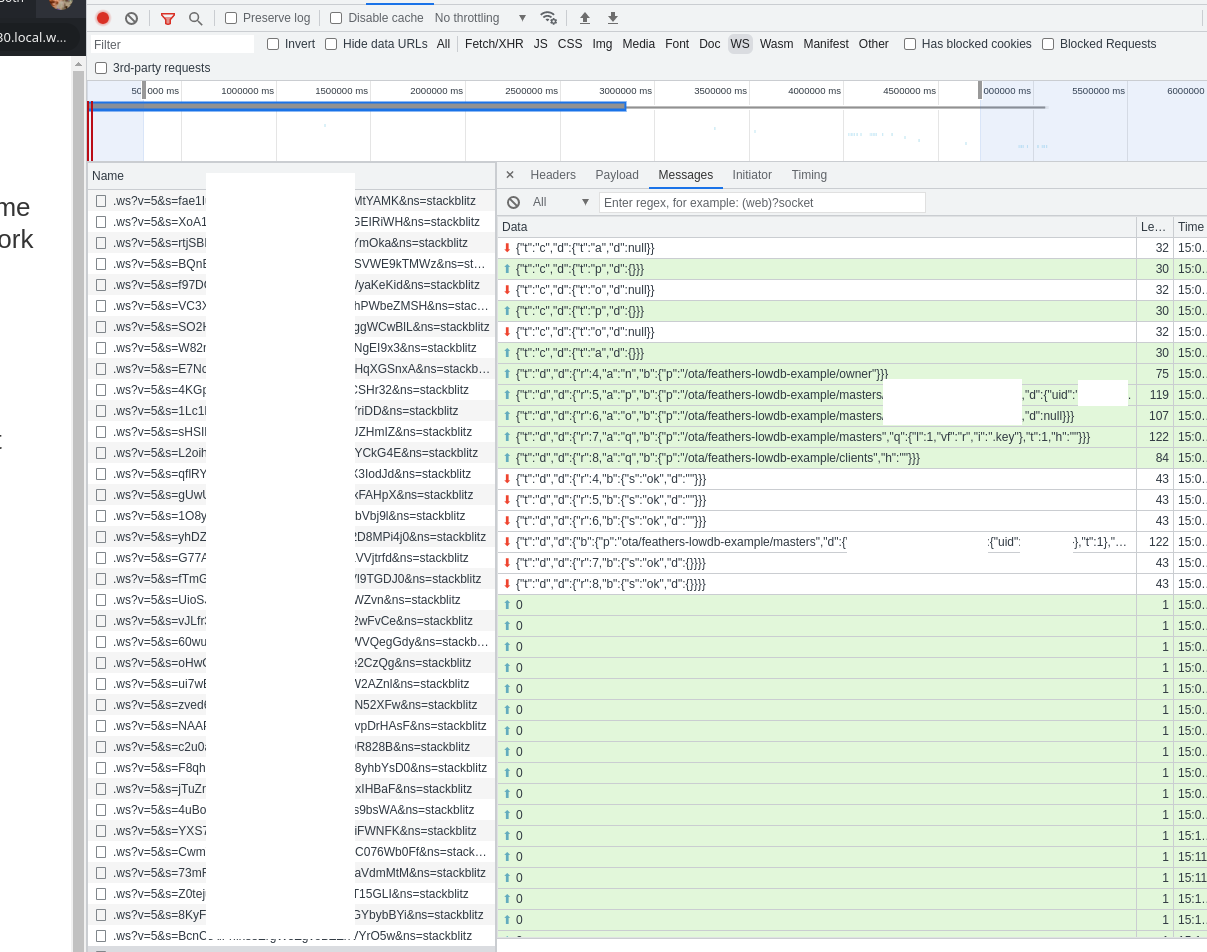The width and height of the screenshot is (1207, 952).
Task: Open network search magnifier
Action: pyautogui.click(x=195, y=18)
